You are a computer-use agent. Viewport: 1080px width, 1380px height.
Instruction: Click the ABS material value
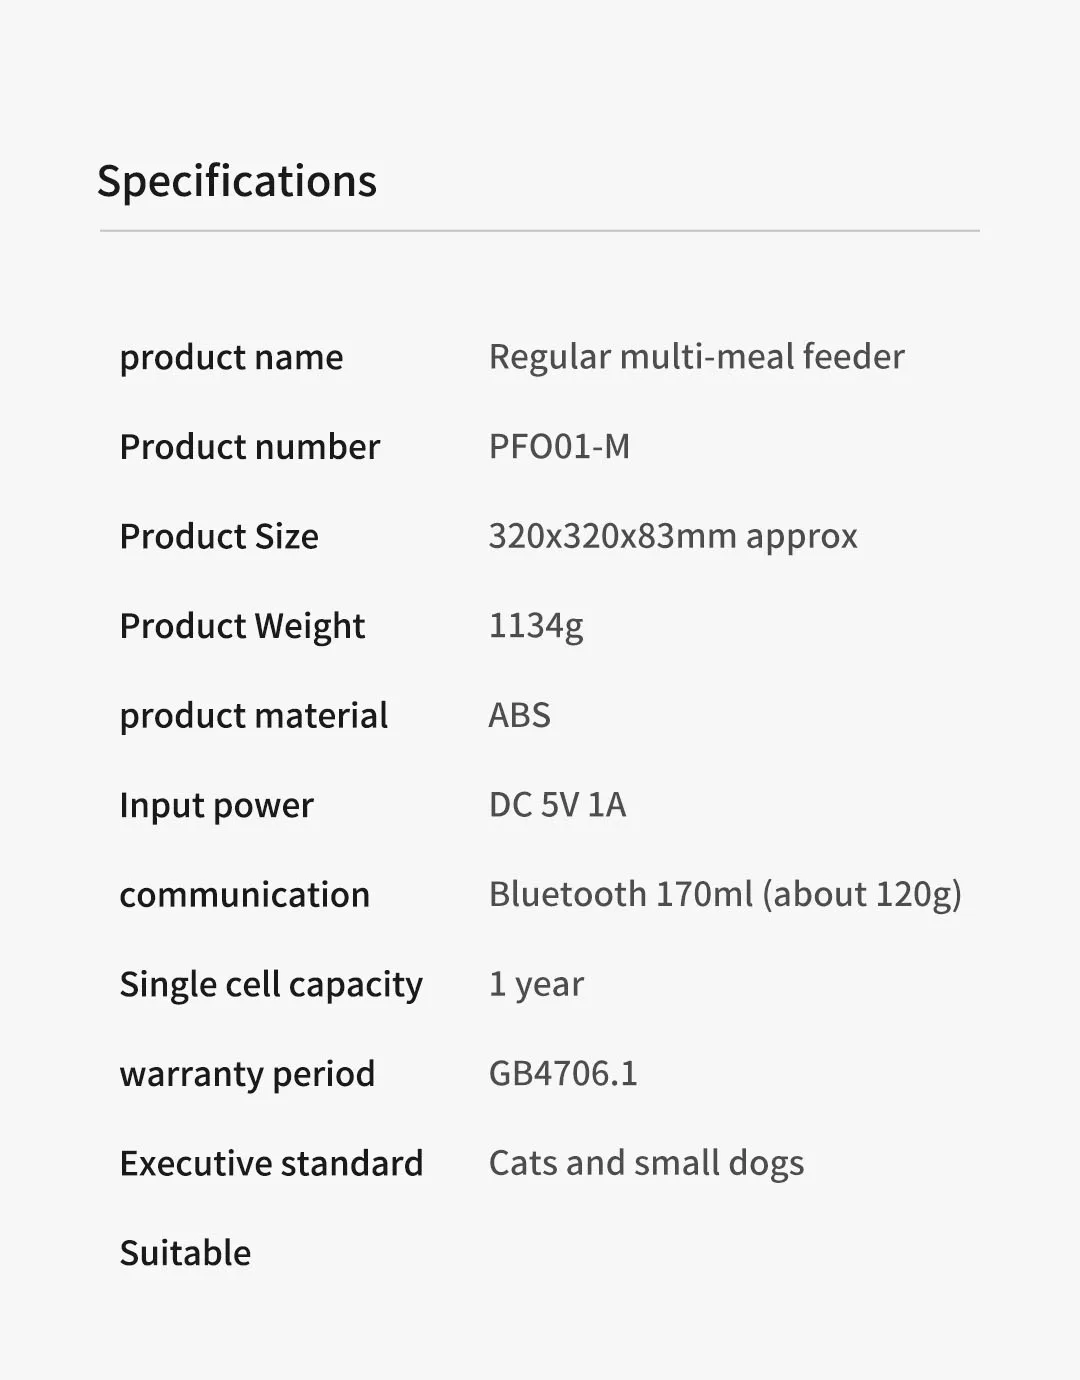519,716
